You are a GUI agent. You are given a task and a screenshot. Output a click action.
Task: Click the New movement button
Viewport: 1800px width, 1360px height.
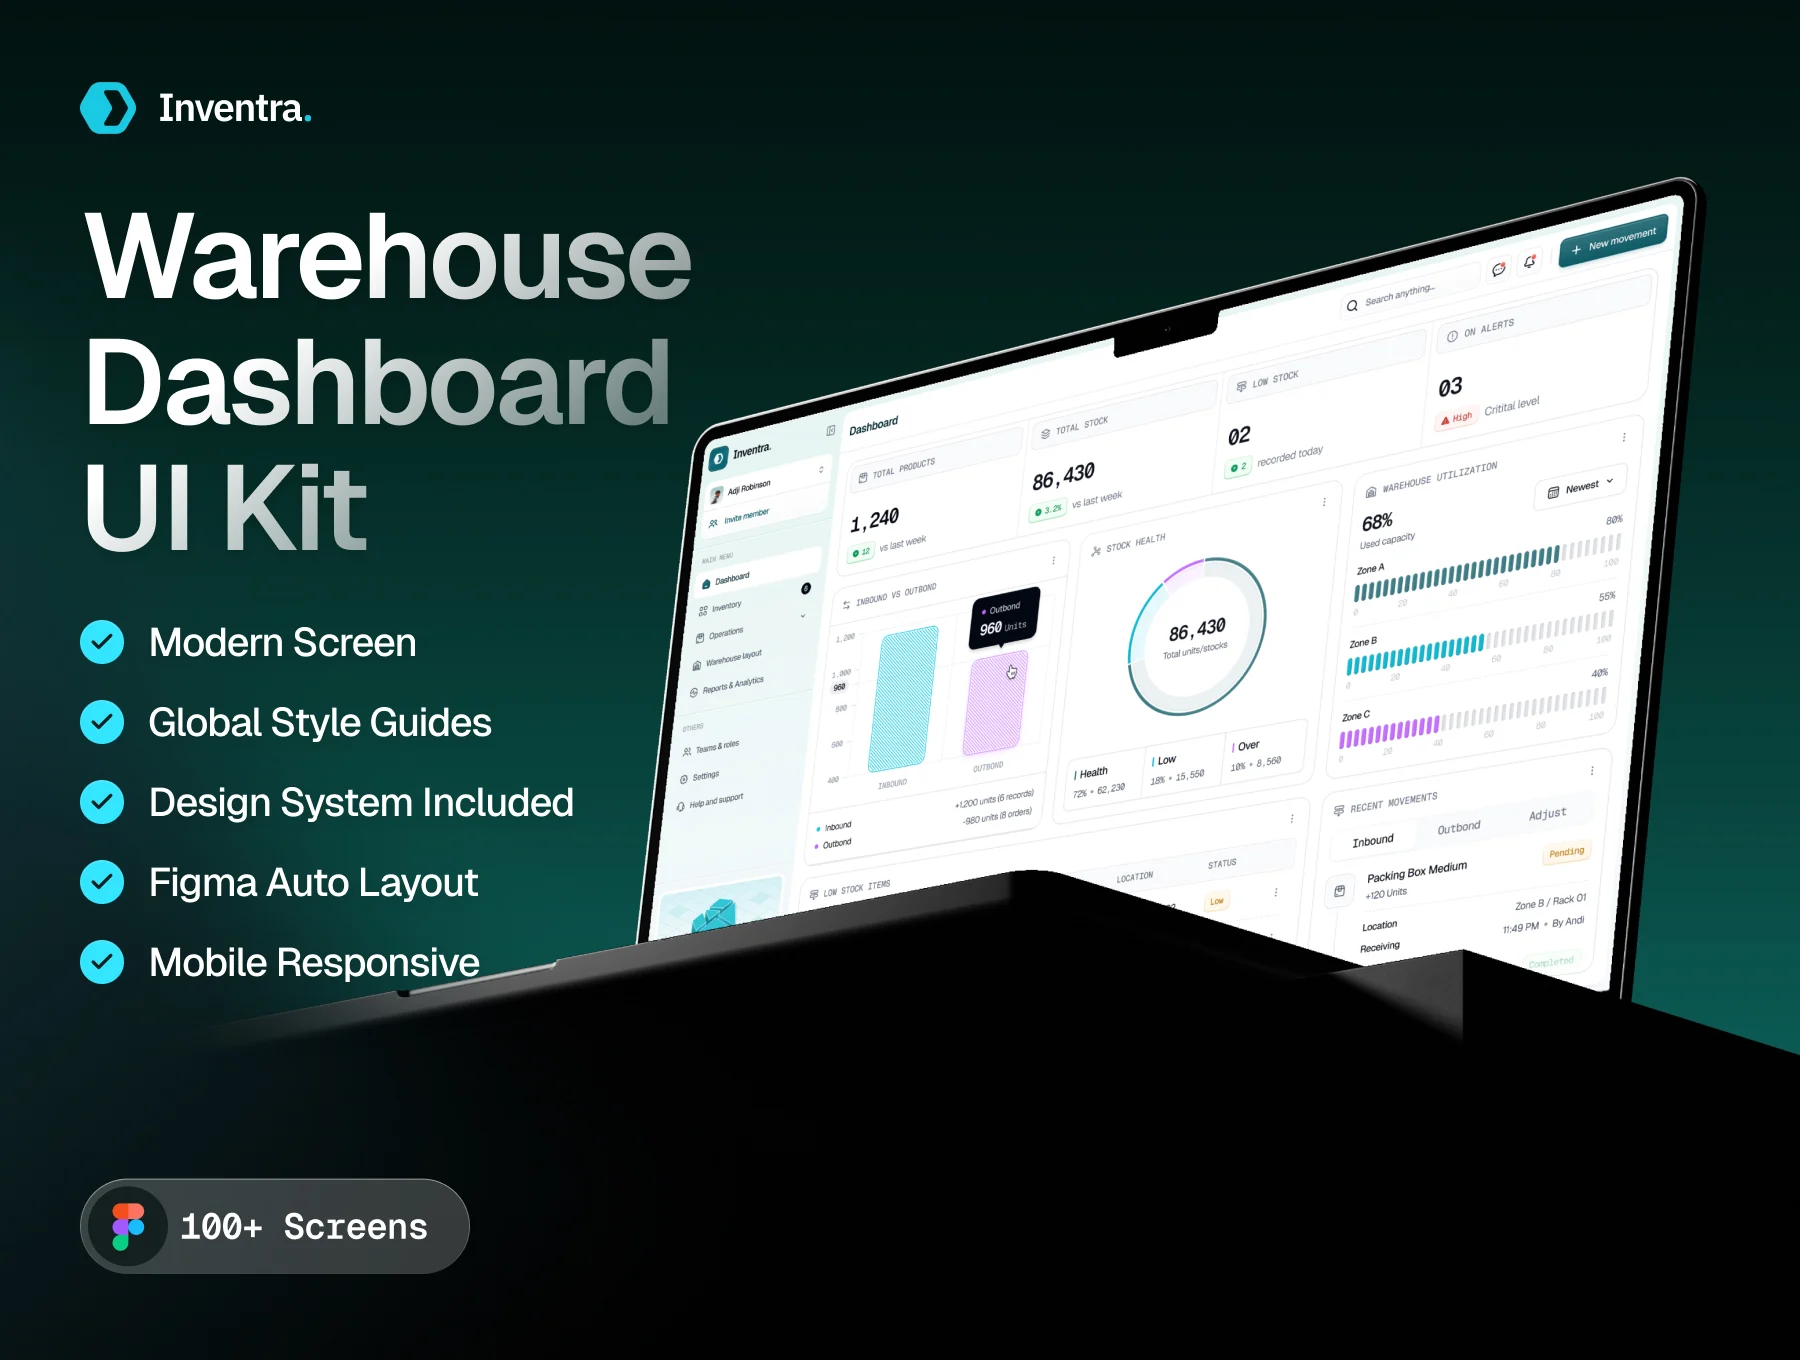[1613, 240]
